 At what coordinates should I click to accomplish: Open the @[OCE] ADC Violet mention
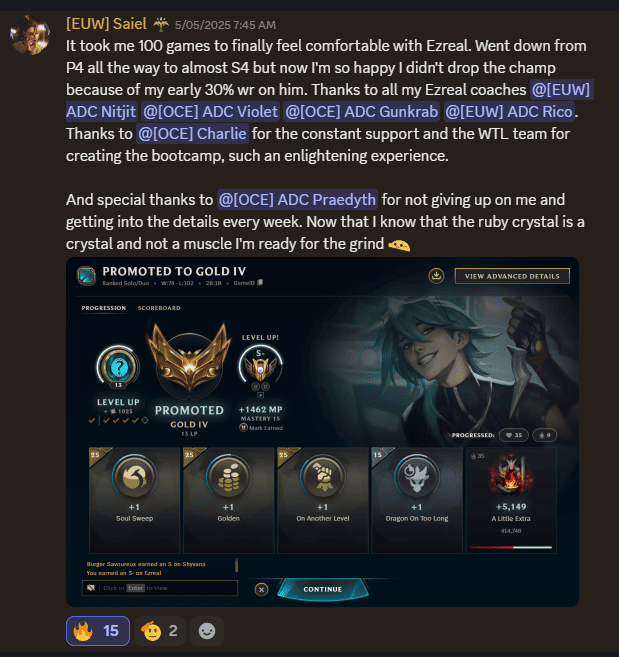pos(210,111)
